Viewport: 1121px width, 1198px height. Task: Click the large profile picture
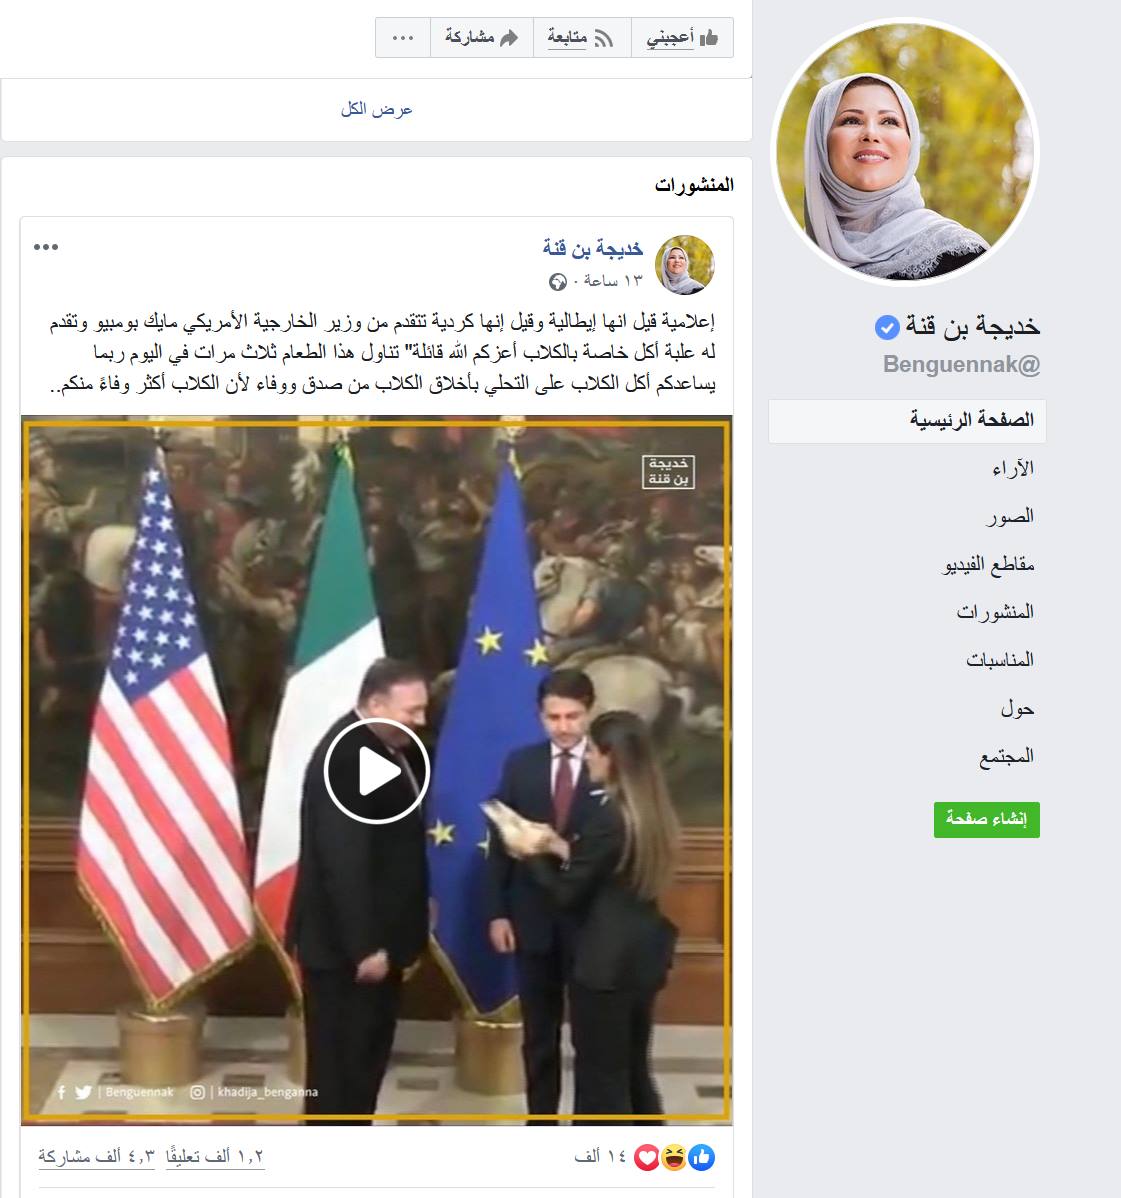[906, 151]
